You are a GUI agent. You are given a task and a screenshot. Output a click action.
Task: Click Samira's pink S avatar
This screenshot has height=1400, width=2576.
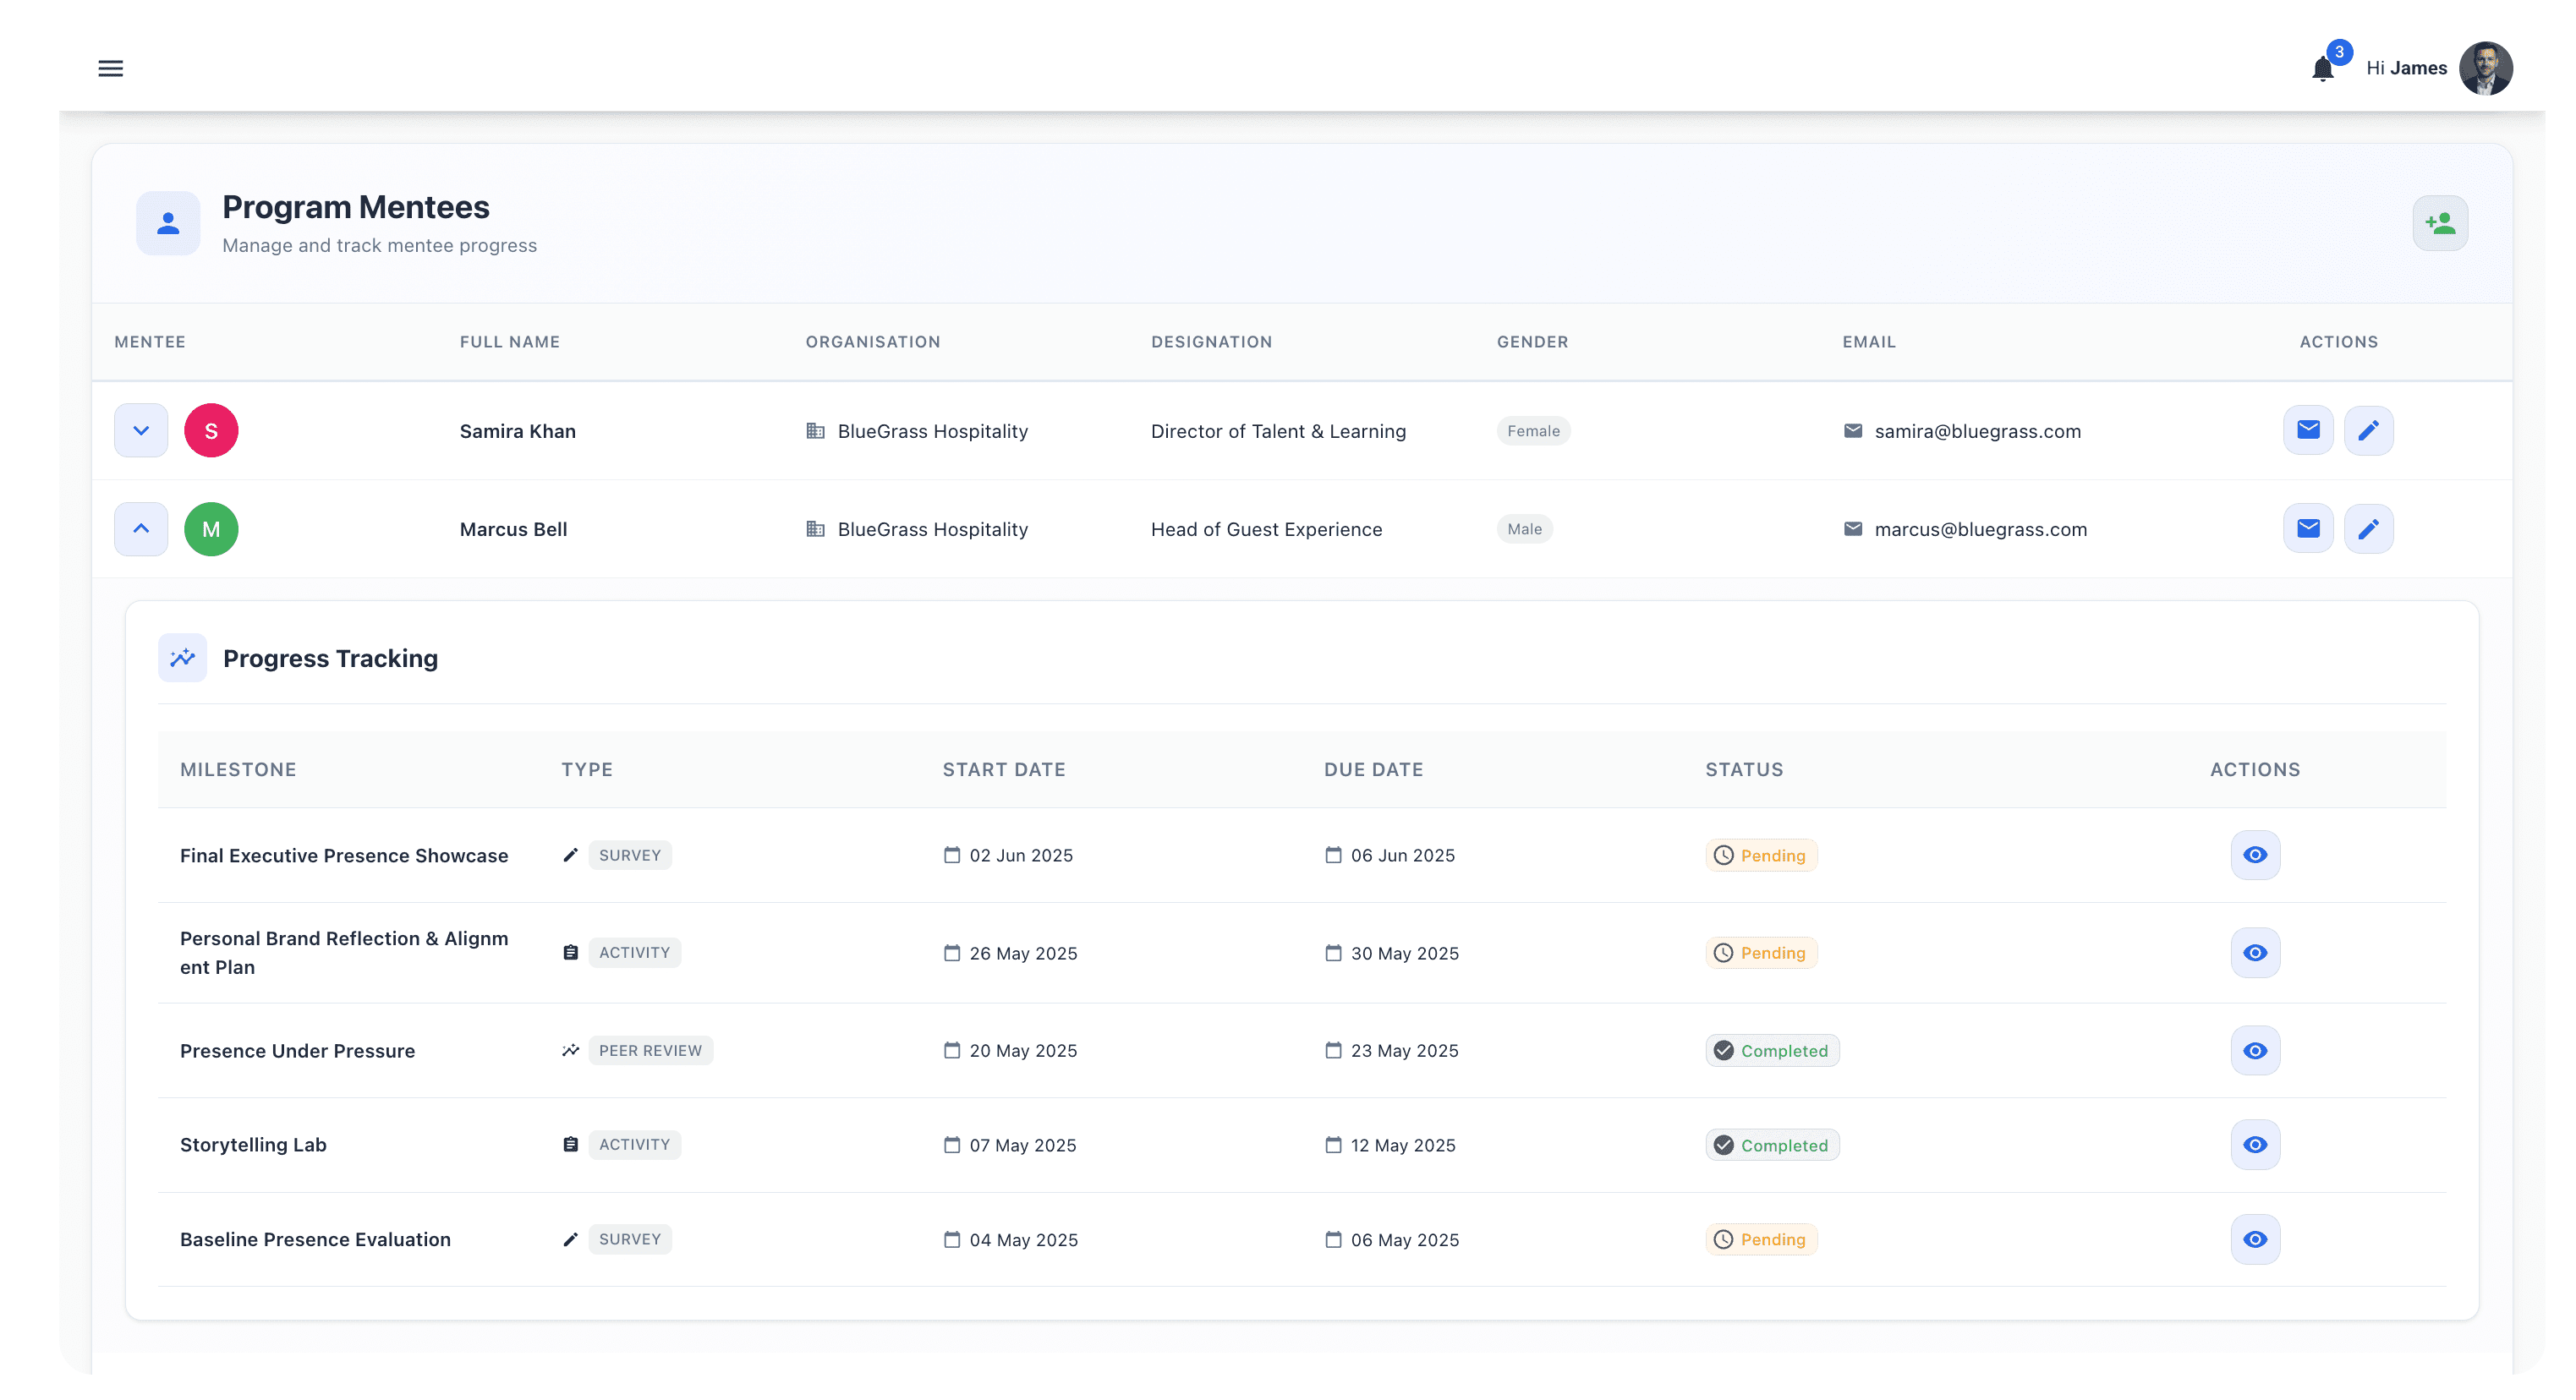[211, 430]
